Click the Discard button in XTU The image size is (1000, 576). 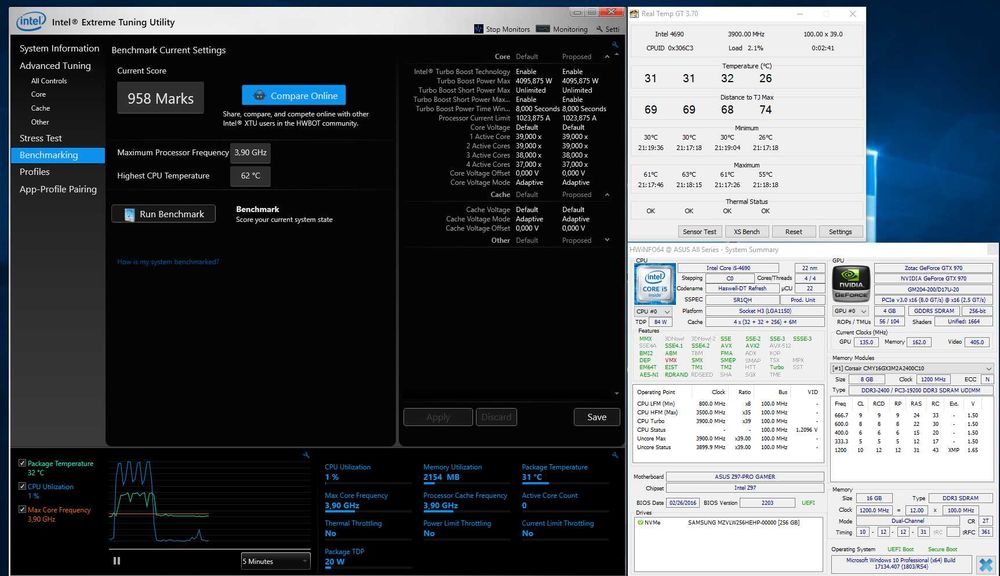pyautogui.click(x=496, y=417)
